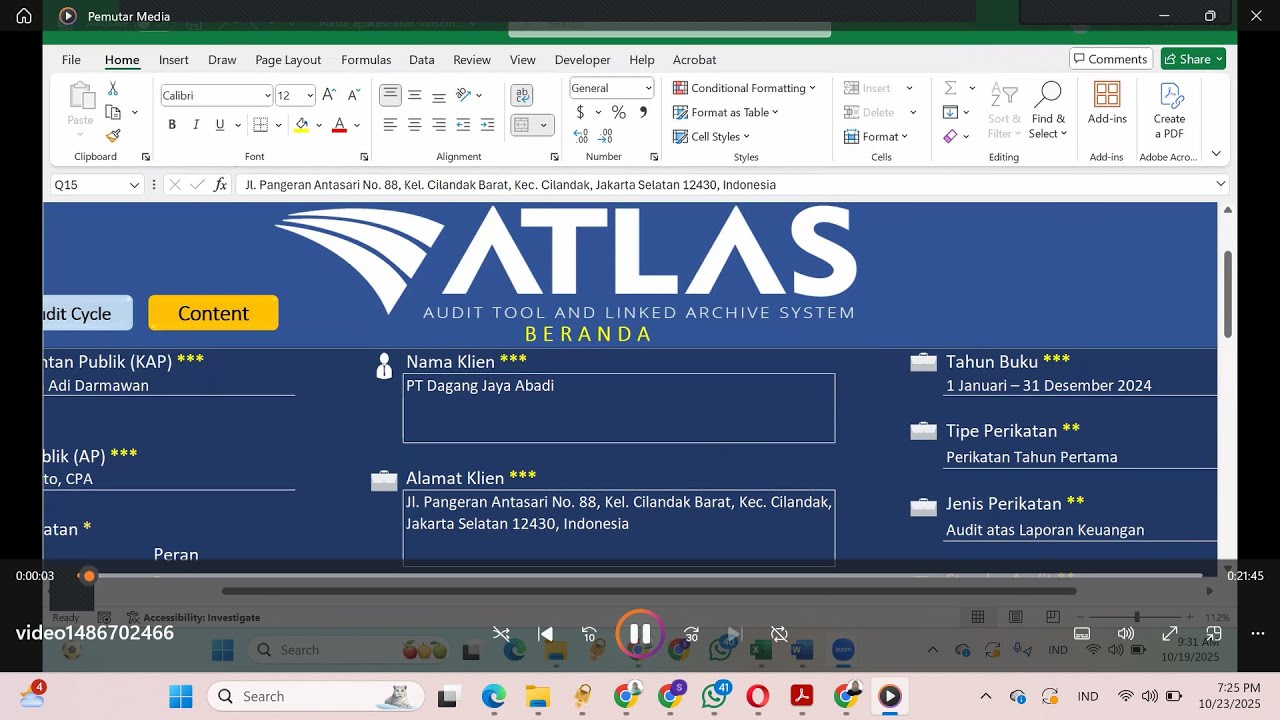Open the Comments button
The image size is (1280, 720).
tap(1111, 59)
